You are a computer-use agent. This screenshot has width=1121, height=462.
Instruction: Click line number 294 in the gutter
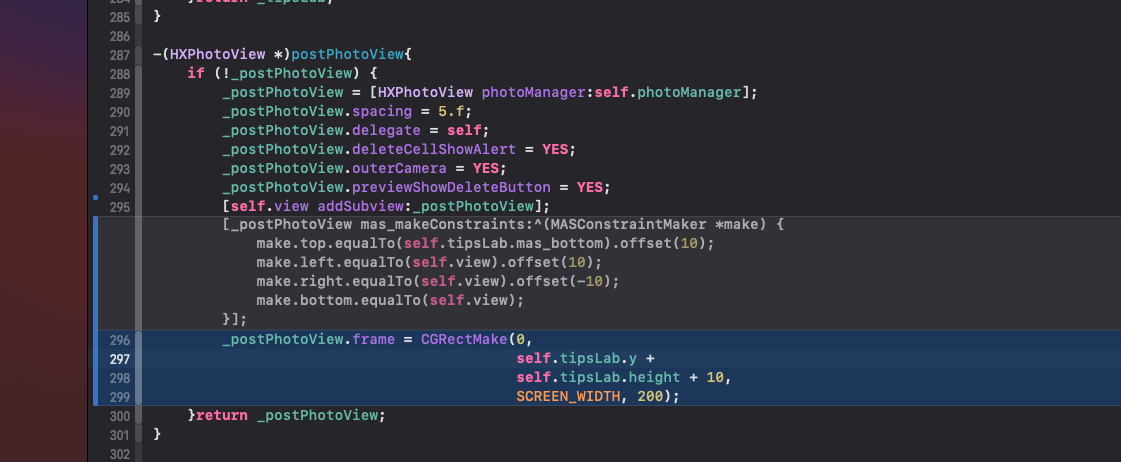click(119, 188)
